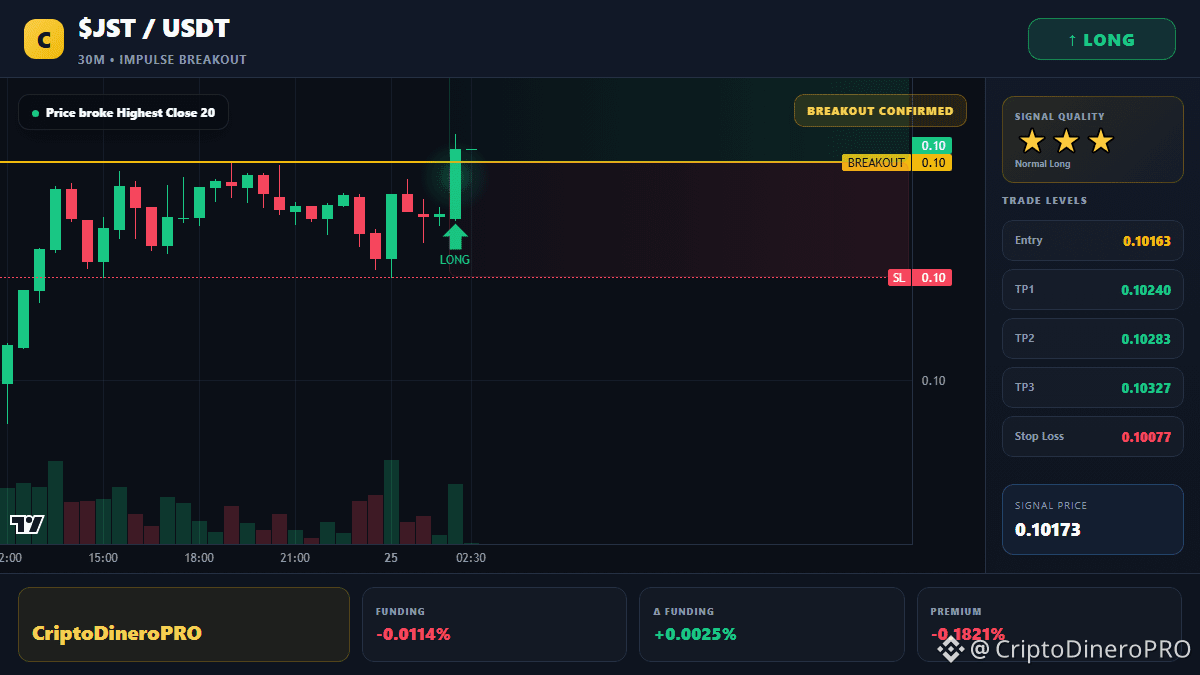Click the 30M • IMPULSE BREAKOUT subtitle

point(162,60)
